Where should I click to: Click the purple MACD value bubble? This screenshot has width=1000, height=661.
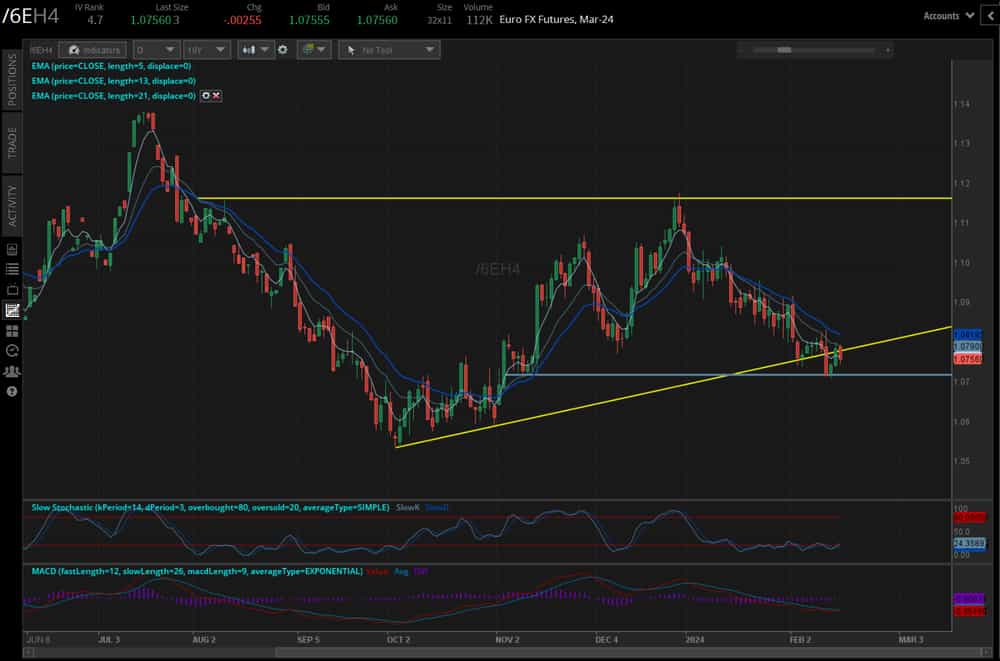(x=969, y=599)
